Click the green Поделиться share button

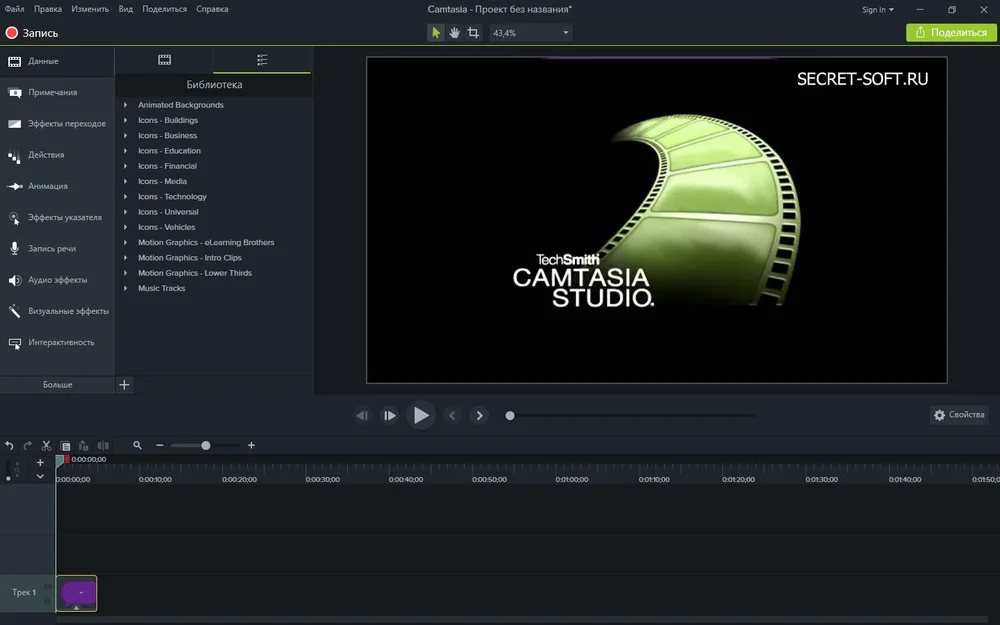(950, 32)
